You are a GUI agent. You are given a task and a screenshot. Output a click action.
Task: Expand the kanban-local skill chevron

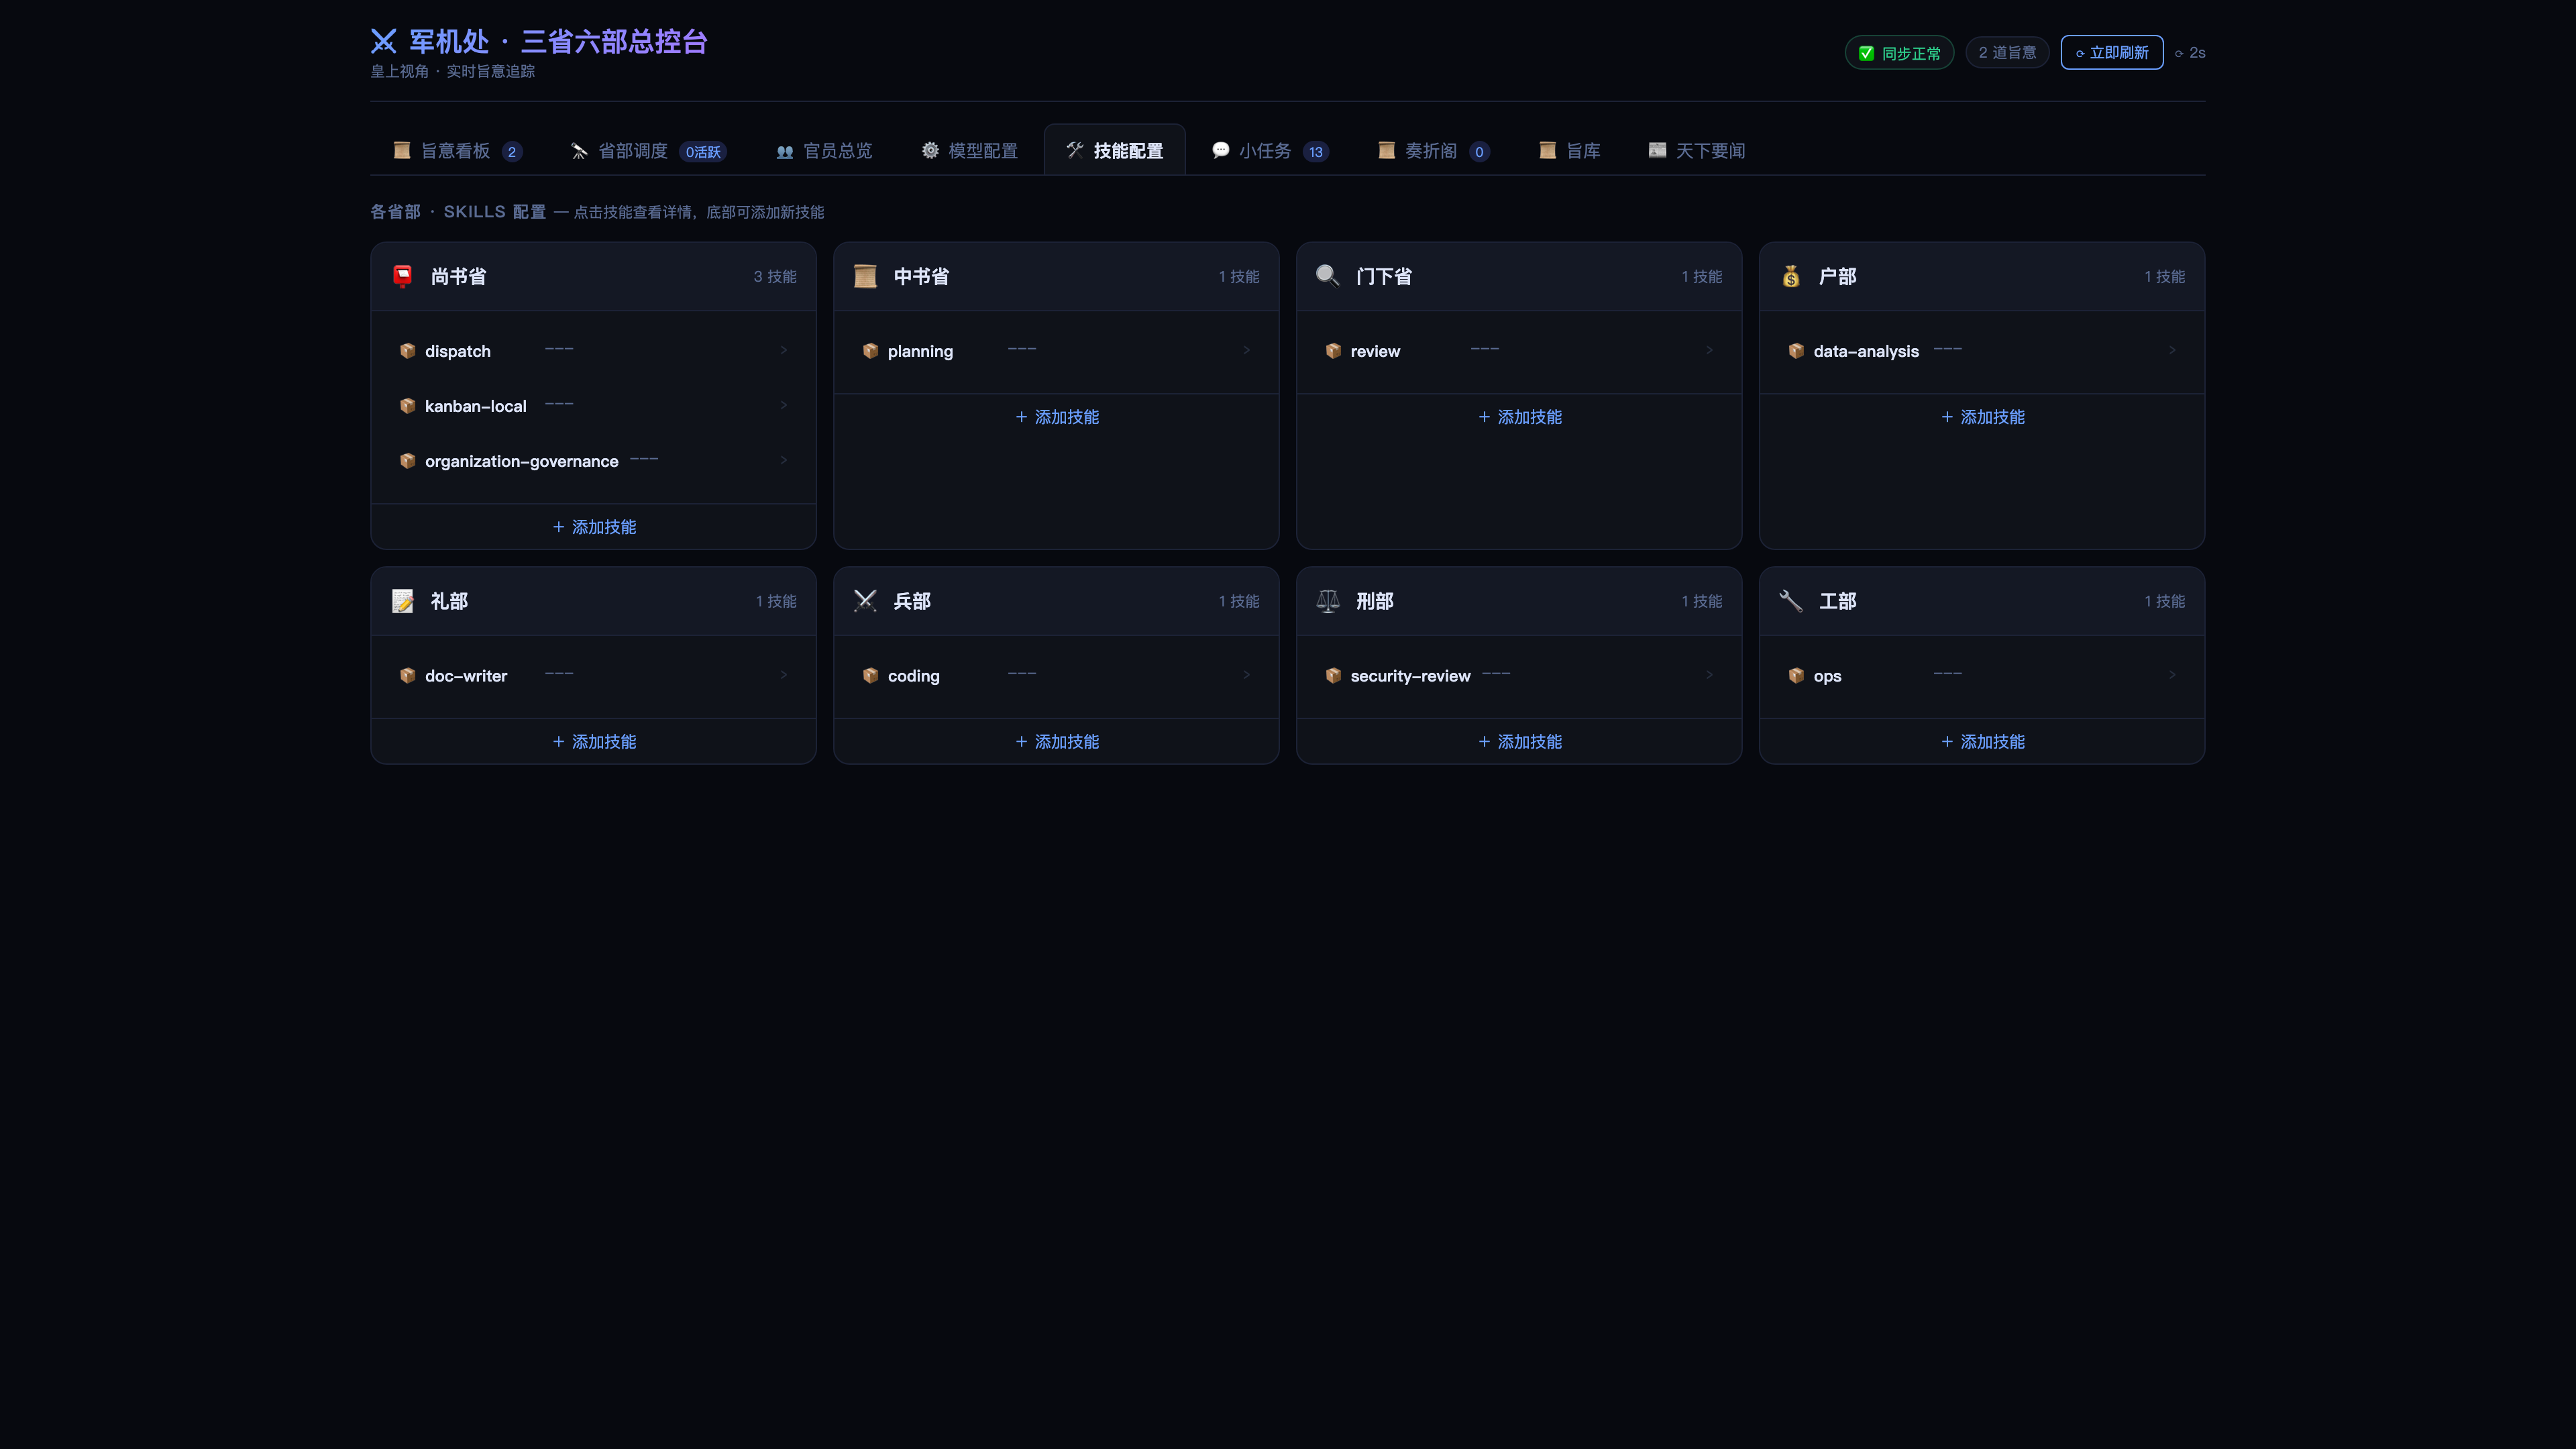coord(783,405)
